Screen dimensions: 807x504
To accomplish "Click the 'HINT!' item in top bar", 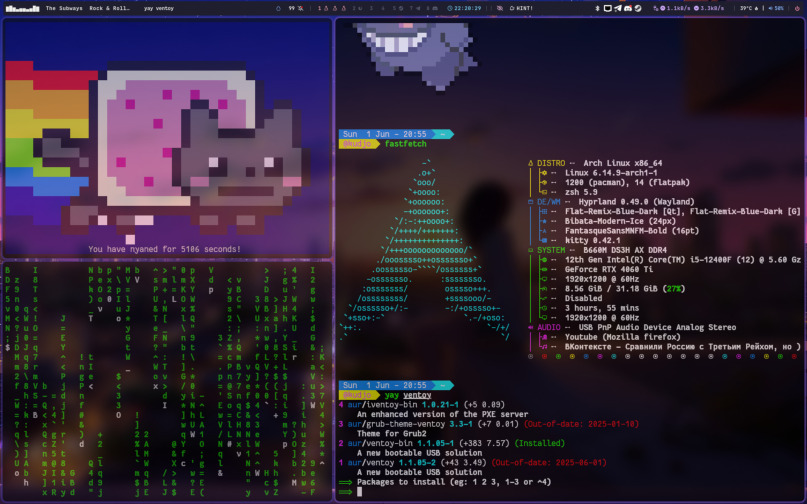I will click(x=521, y=8).
